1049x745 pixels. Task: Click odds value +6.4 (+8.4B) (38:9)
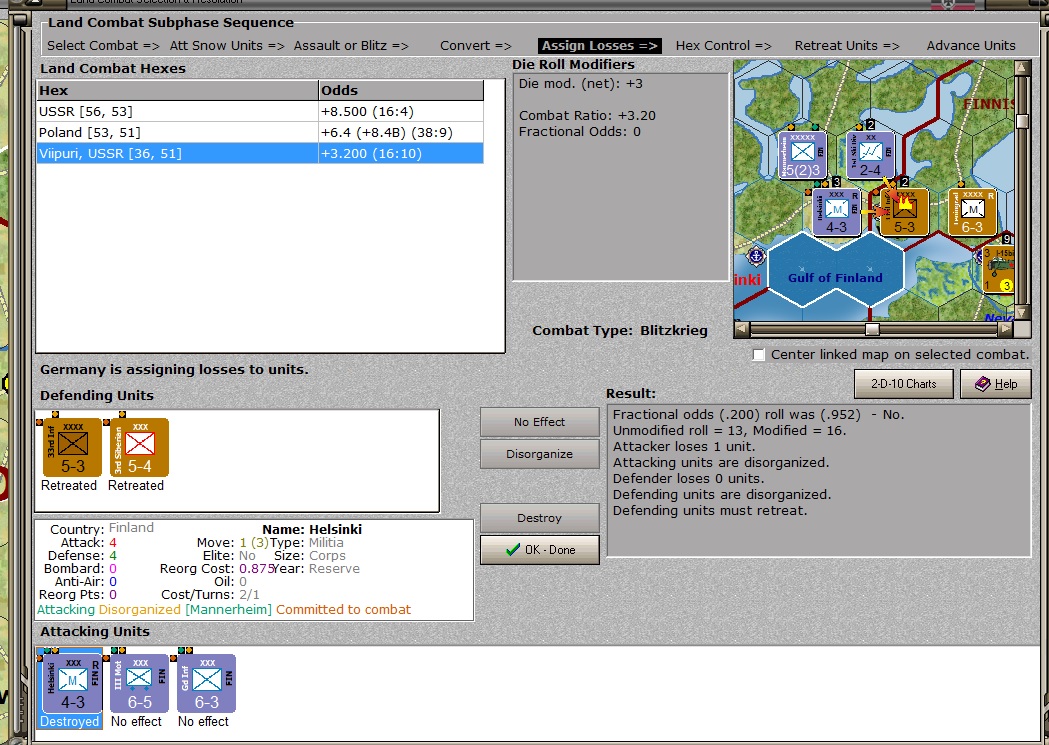click(387, 132)
